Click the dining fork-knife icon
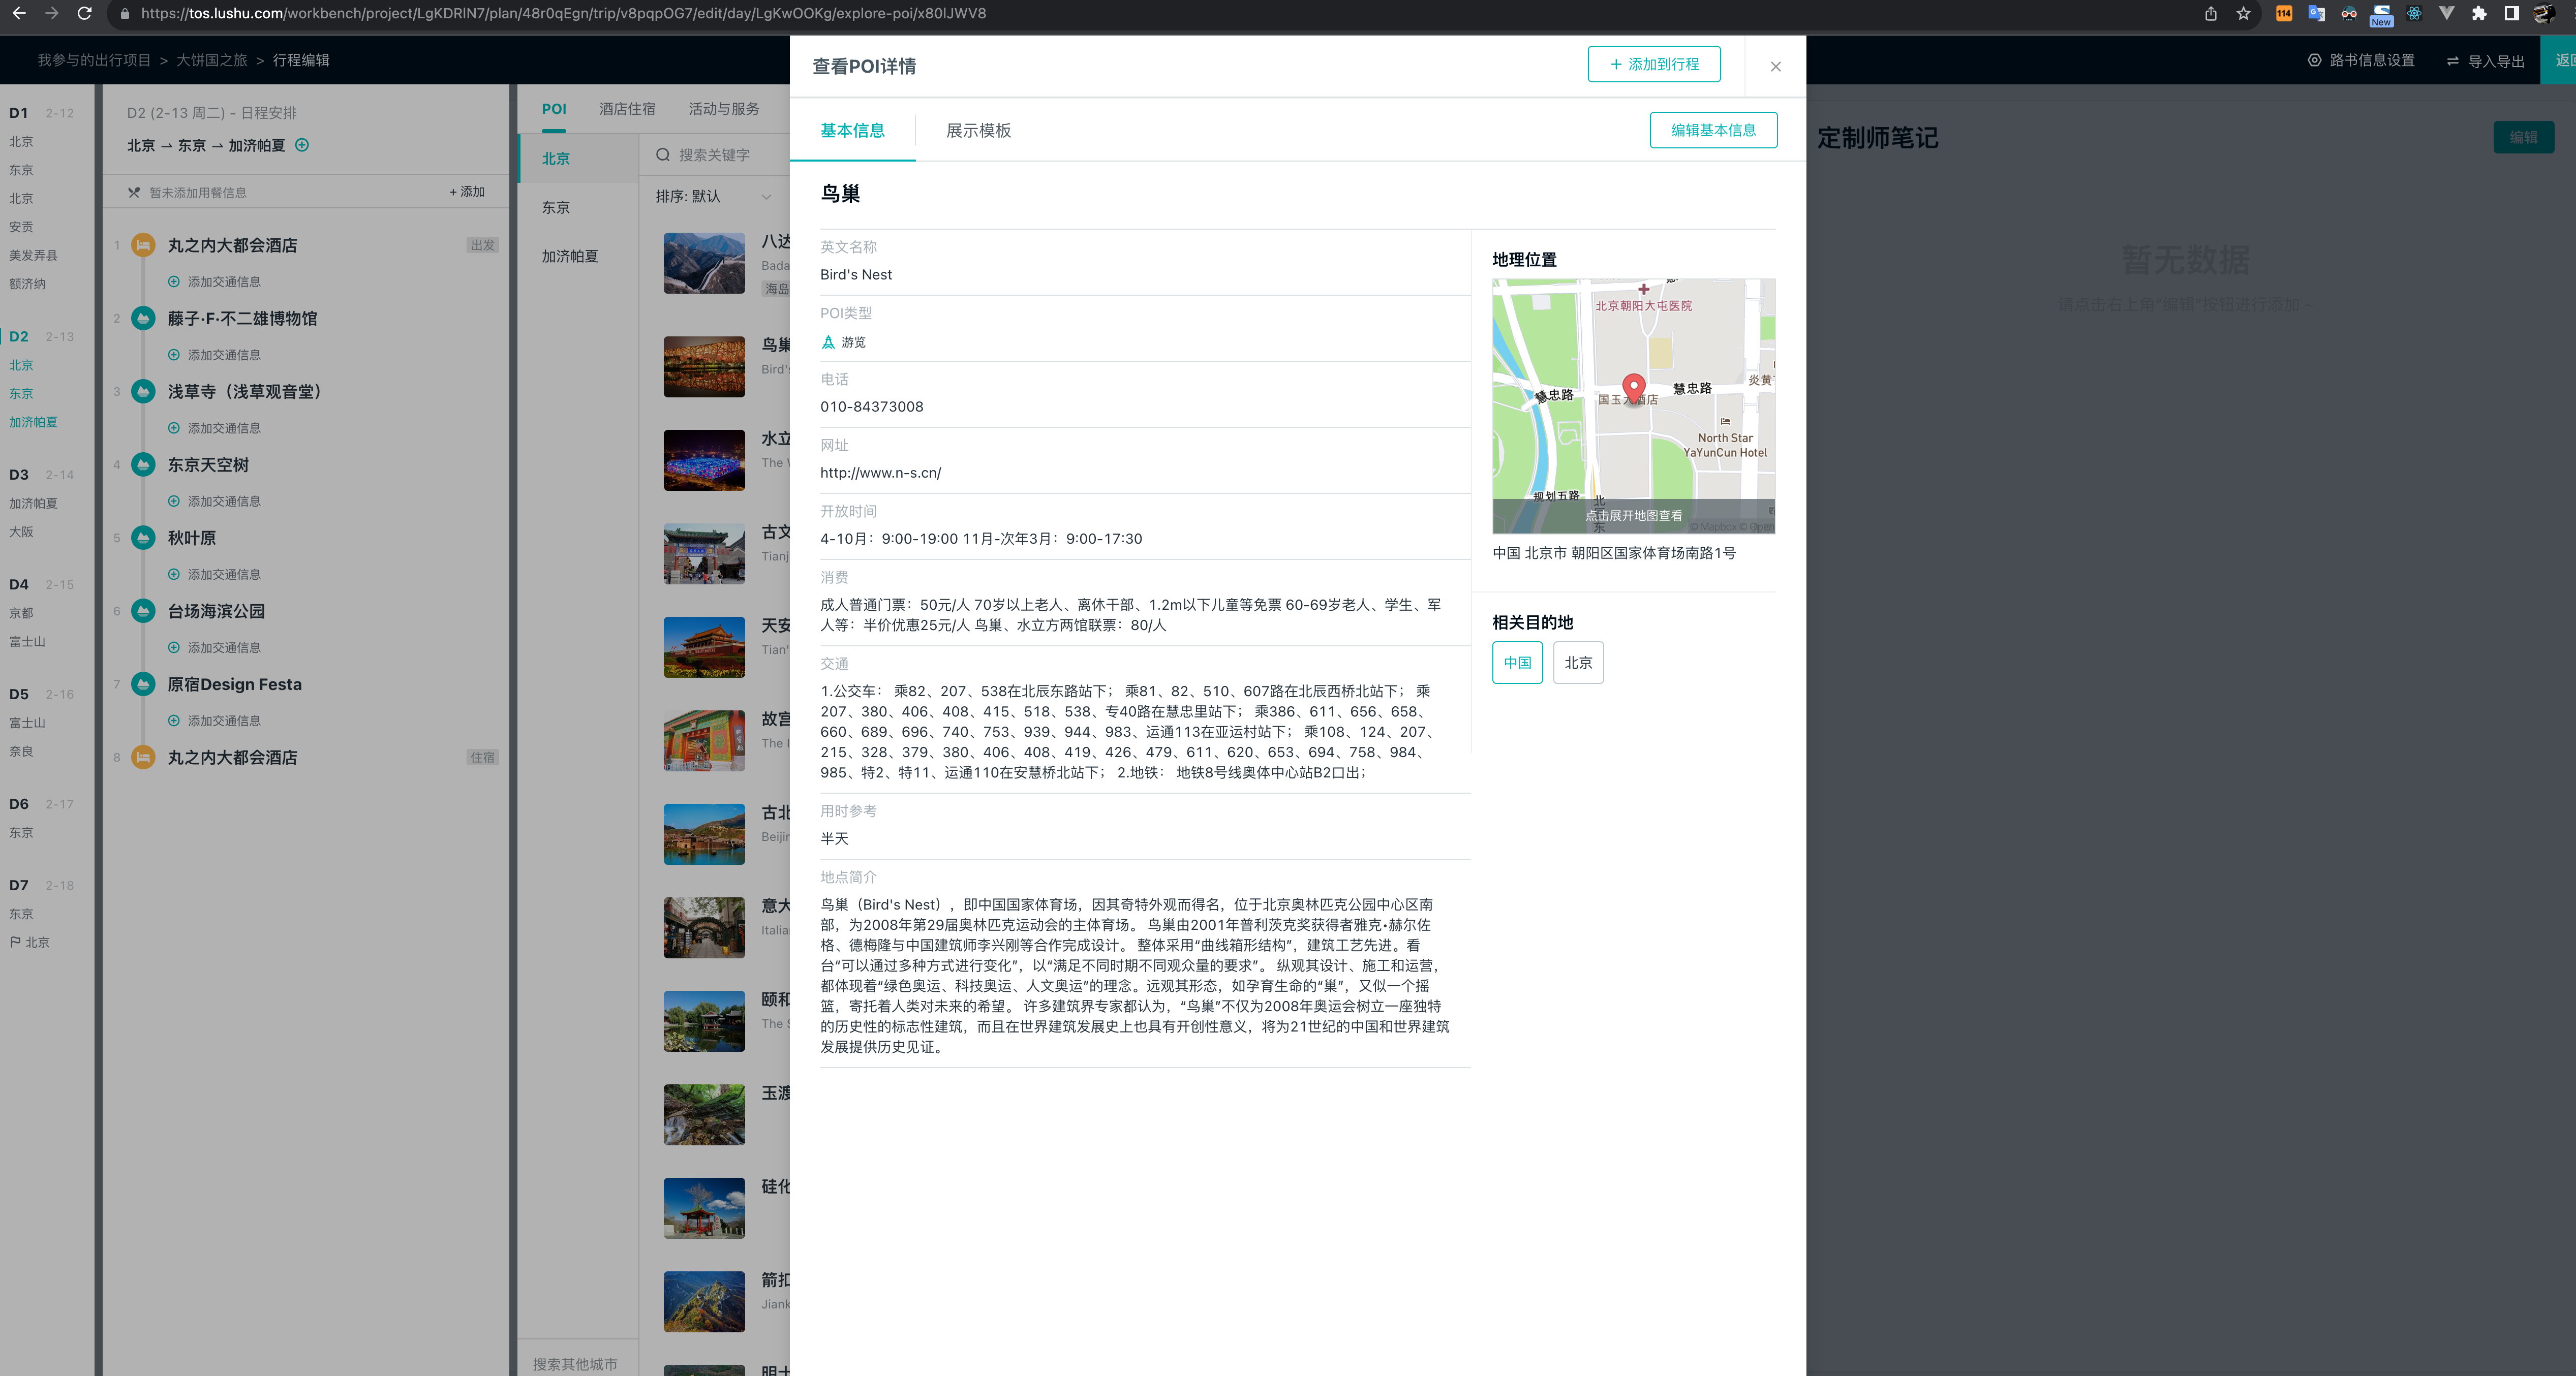Screen dimensions: 2576x1376 (134, 192)
